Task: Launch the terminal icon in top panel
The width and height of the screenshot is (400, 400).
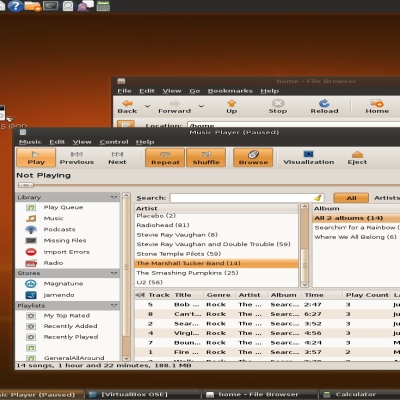Action: (51, 6)
